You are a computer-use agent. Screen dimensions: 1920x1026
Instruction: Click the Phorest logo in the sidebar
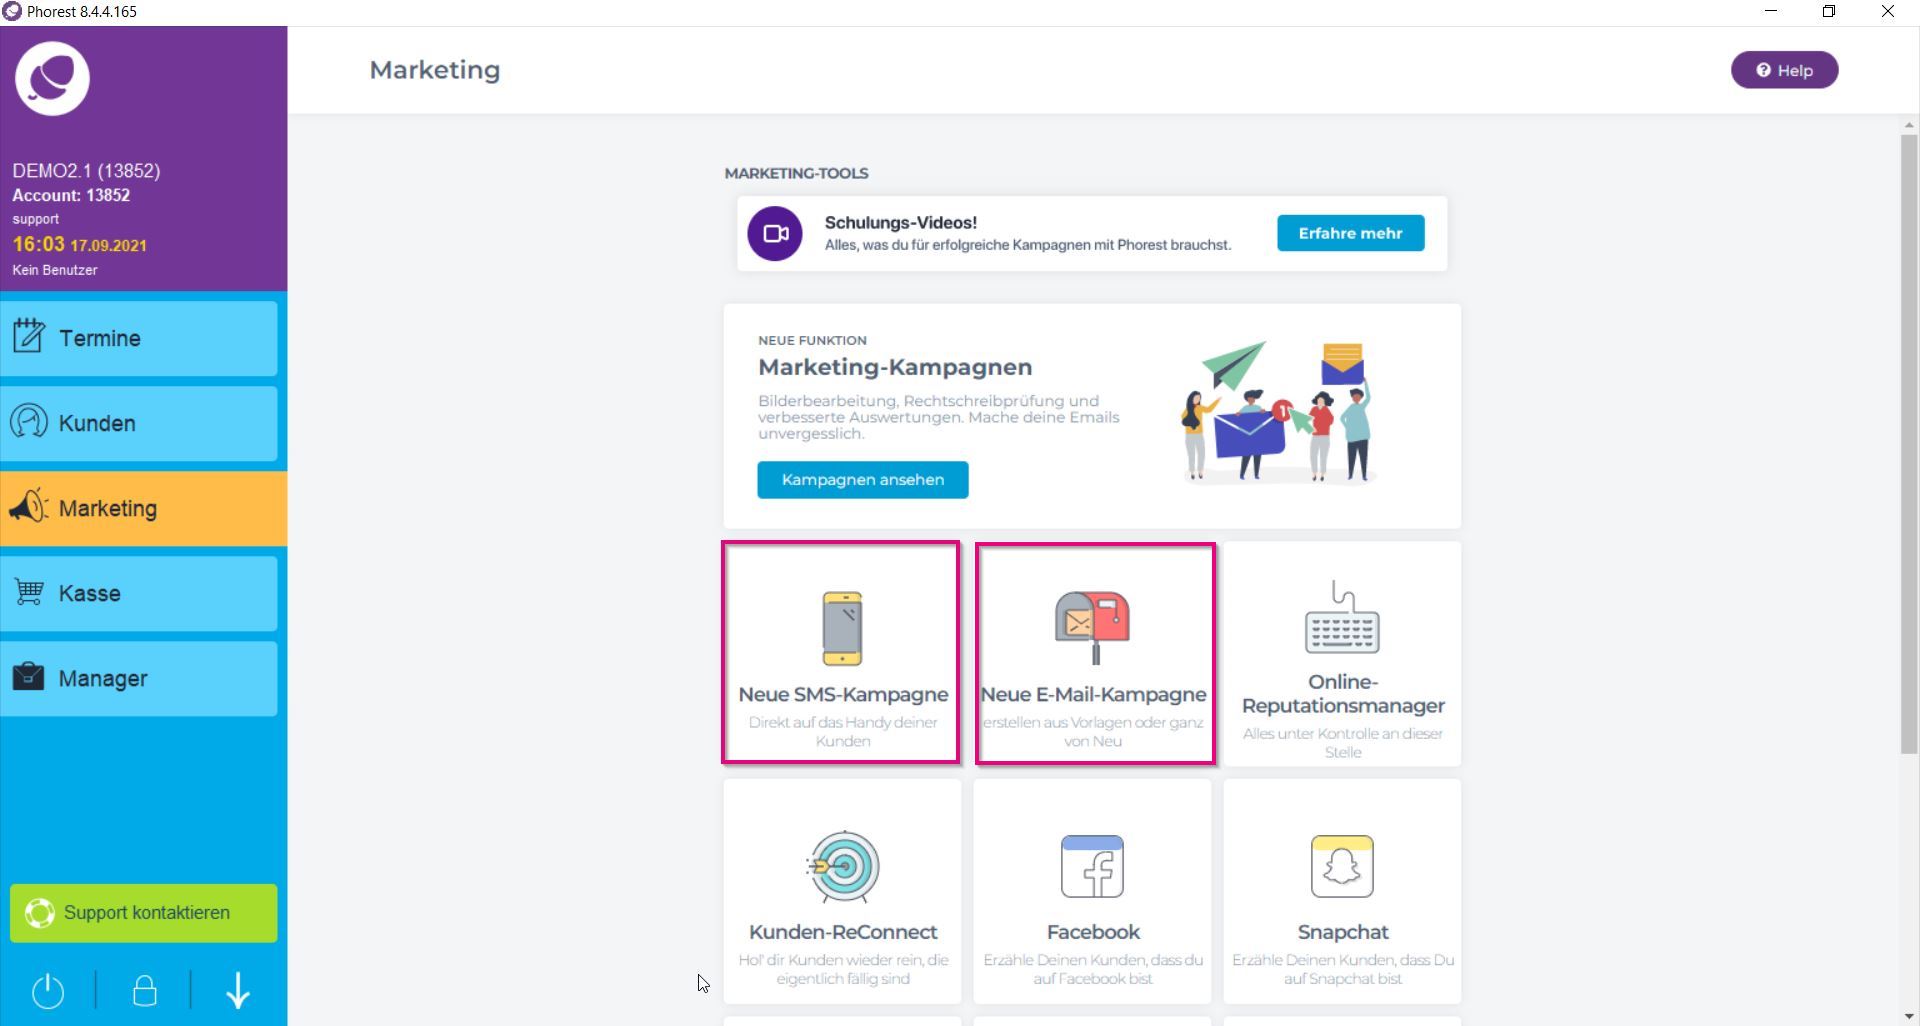click(x=52, y=79)
